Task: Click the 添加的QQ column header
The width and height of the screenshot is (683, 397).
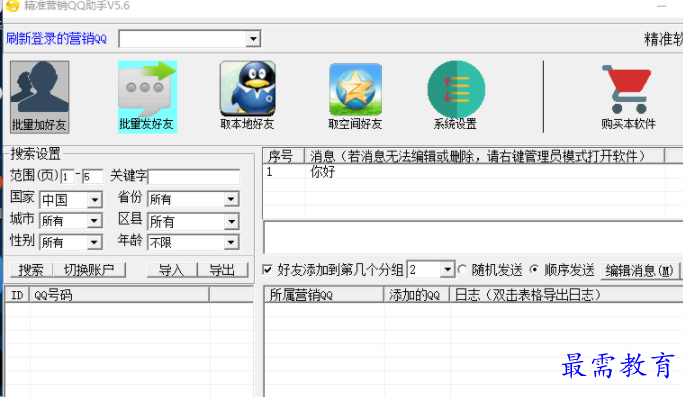Action: tap(416, 295)
